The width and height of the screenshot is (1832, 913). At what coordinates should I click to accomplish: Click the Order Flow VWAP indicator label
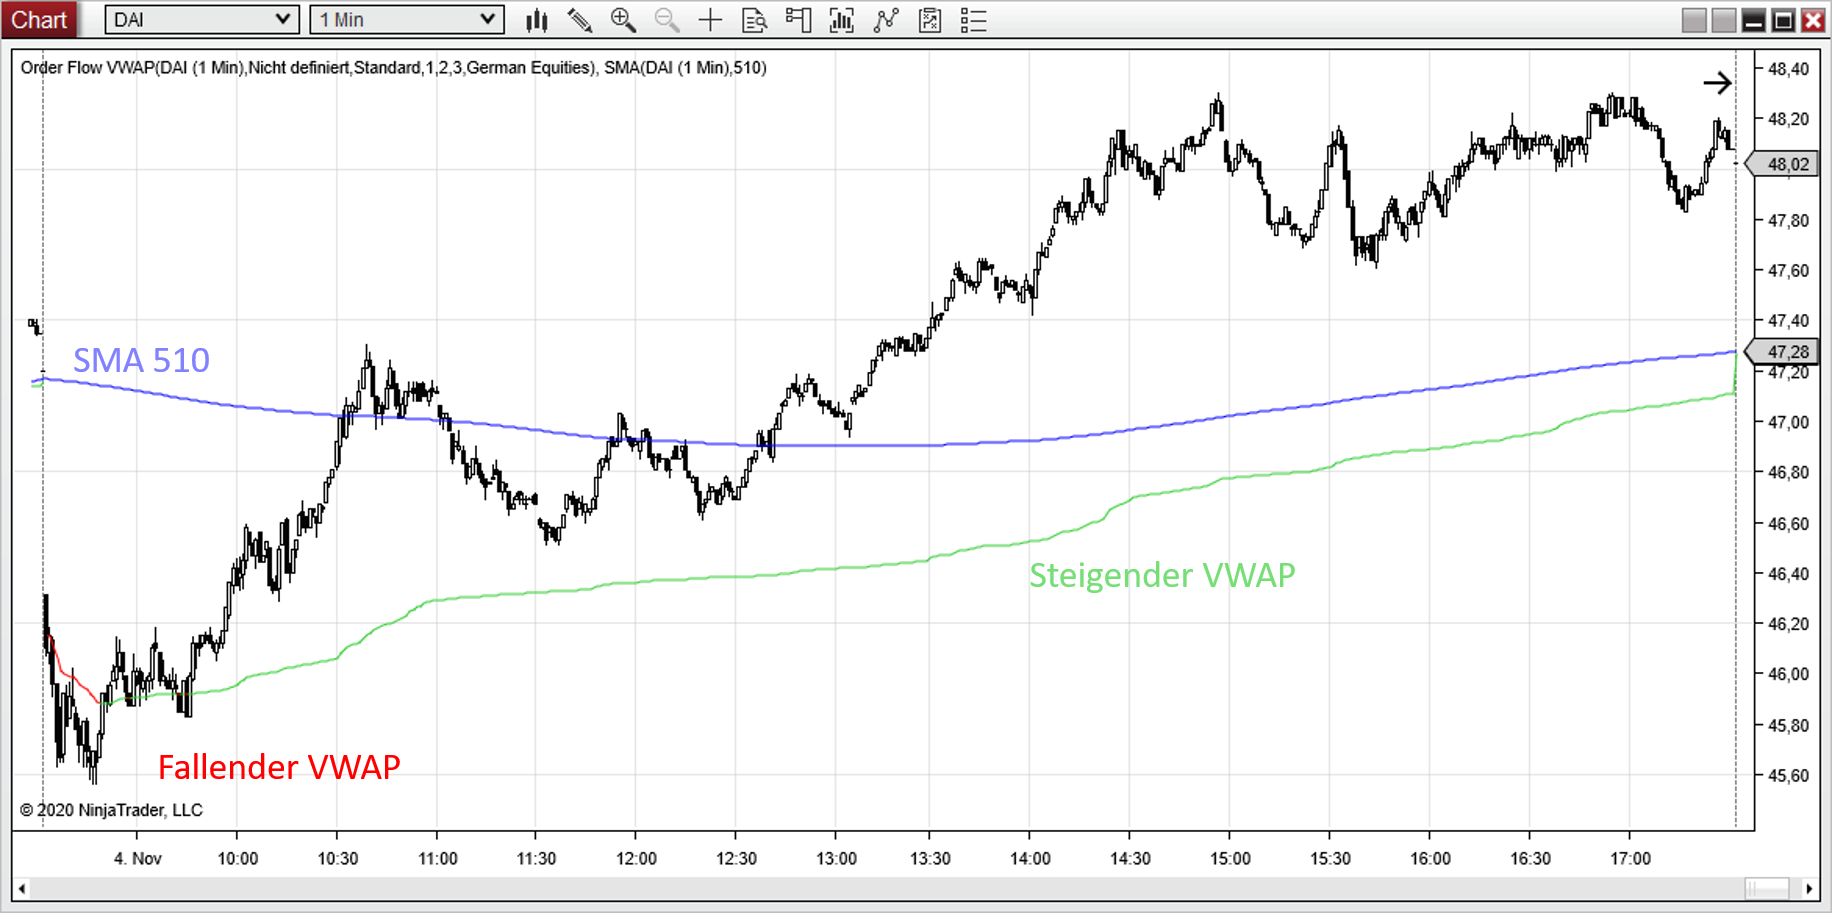[x=308, y=68]
